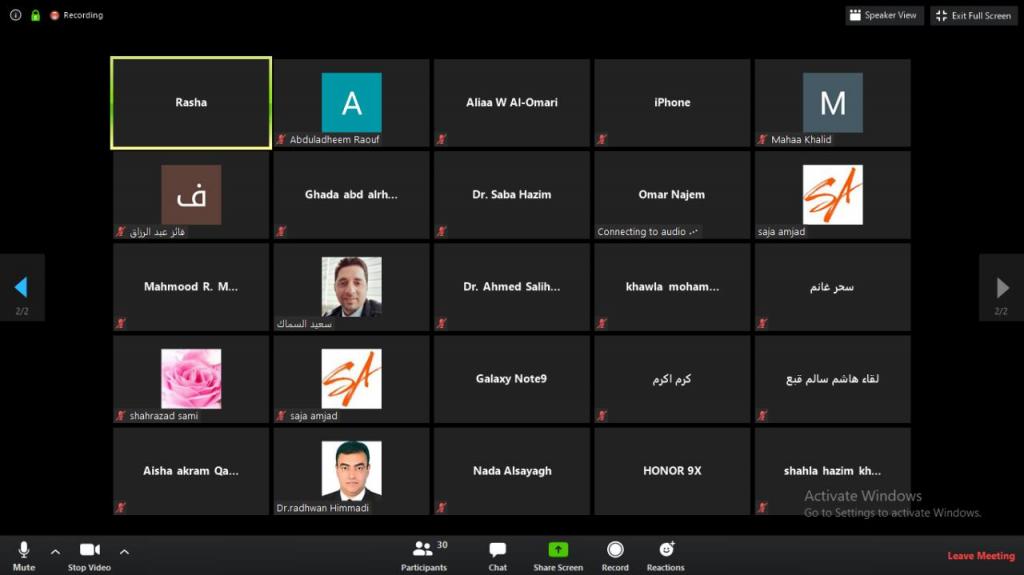Expand audio options arrow next to Mute
This screenshot has height=575, width=1024.
click(x=55, y=551)
